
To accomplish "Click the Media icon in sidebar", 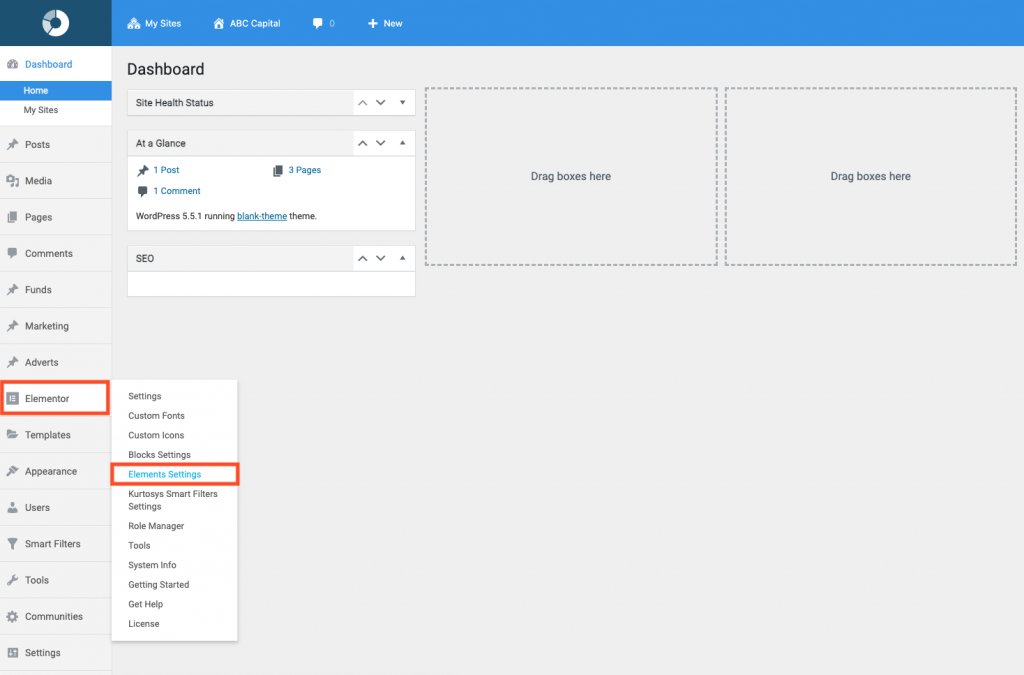I will (12, 181).
